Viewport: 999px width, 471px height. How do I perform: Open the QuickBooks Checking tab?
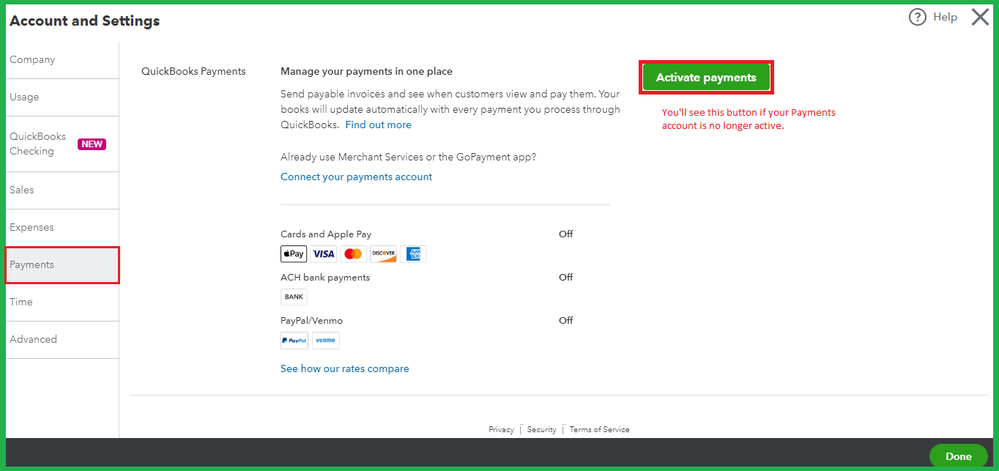tap(37, 143)
